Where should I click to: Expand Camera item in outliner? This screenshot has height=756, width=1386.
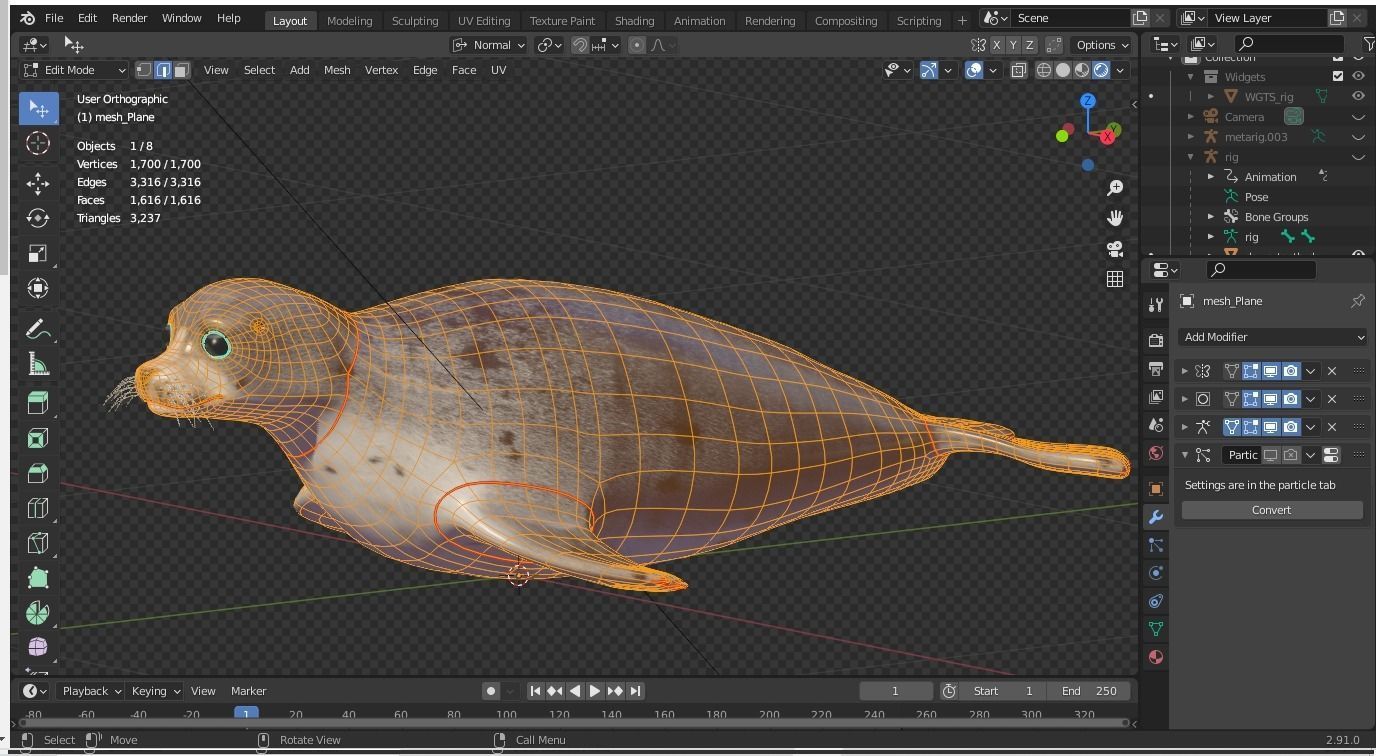click(1191, 117)
